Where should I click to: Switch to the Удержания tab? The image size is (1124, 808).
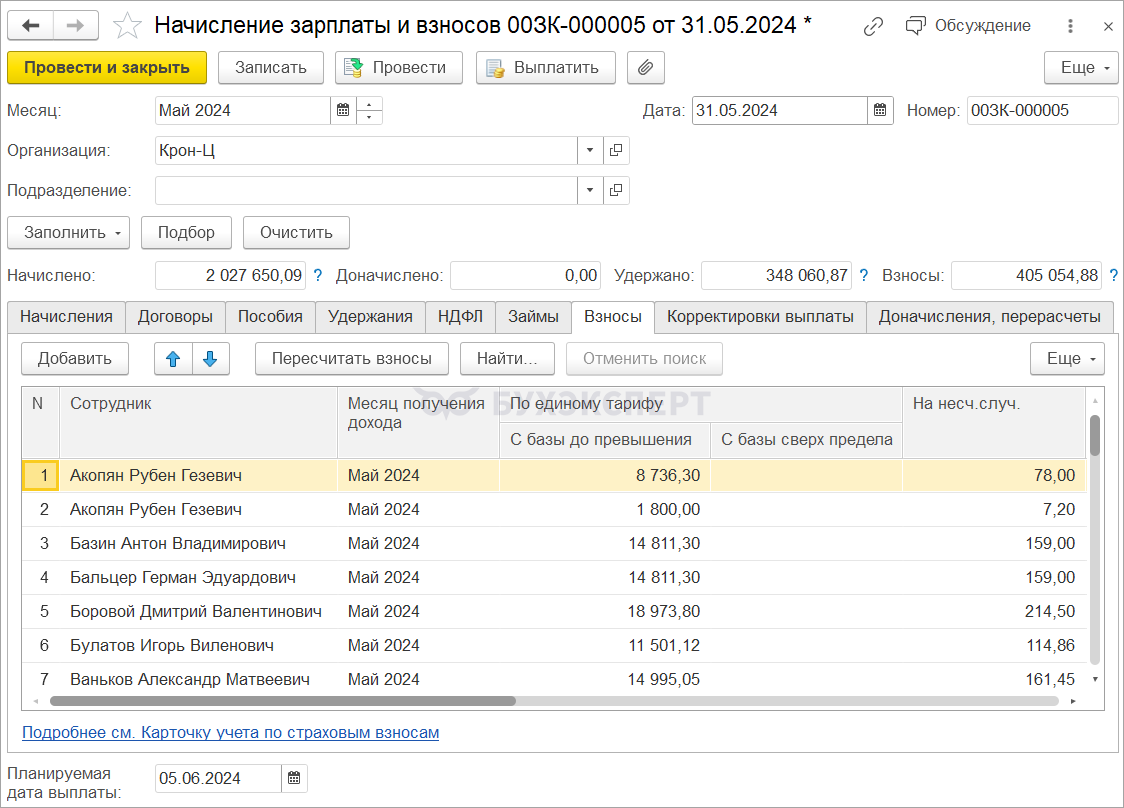(370, 317)
